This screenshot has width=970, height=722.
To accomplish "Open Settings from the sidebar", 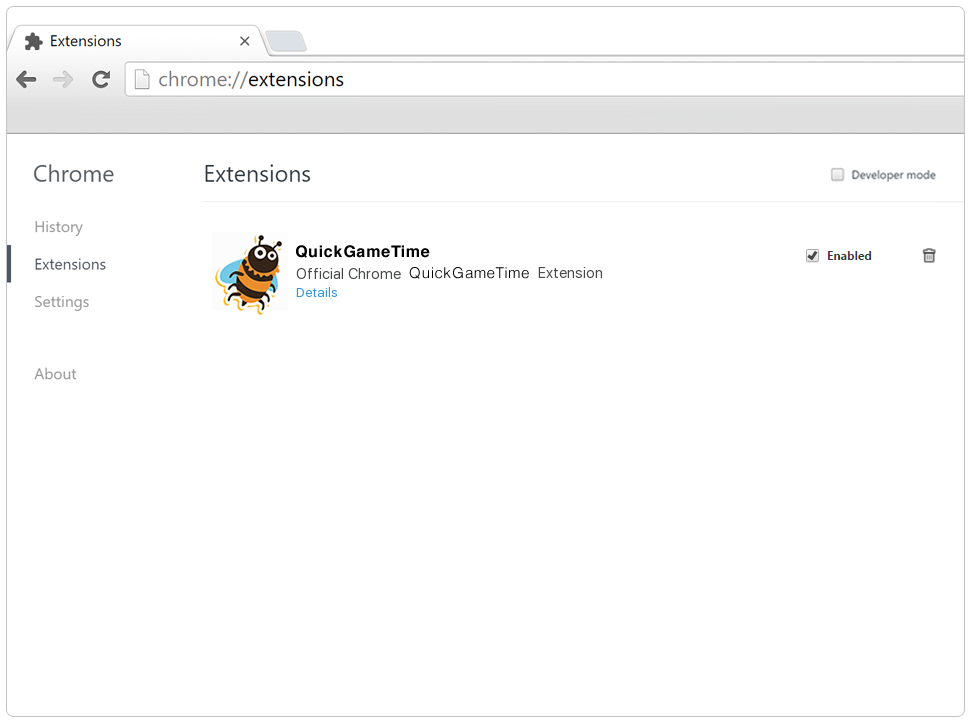I will click(x=61, y=302).
